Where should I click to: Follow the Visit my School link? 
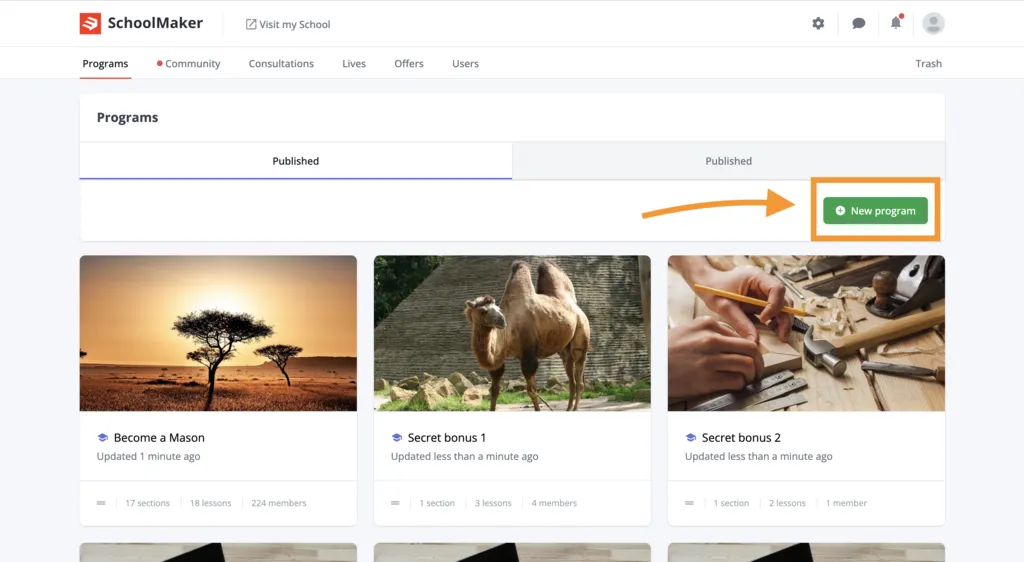(288, 24)
